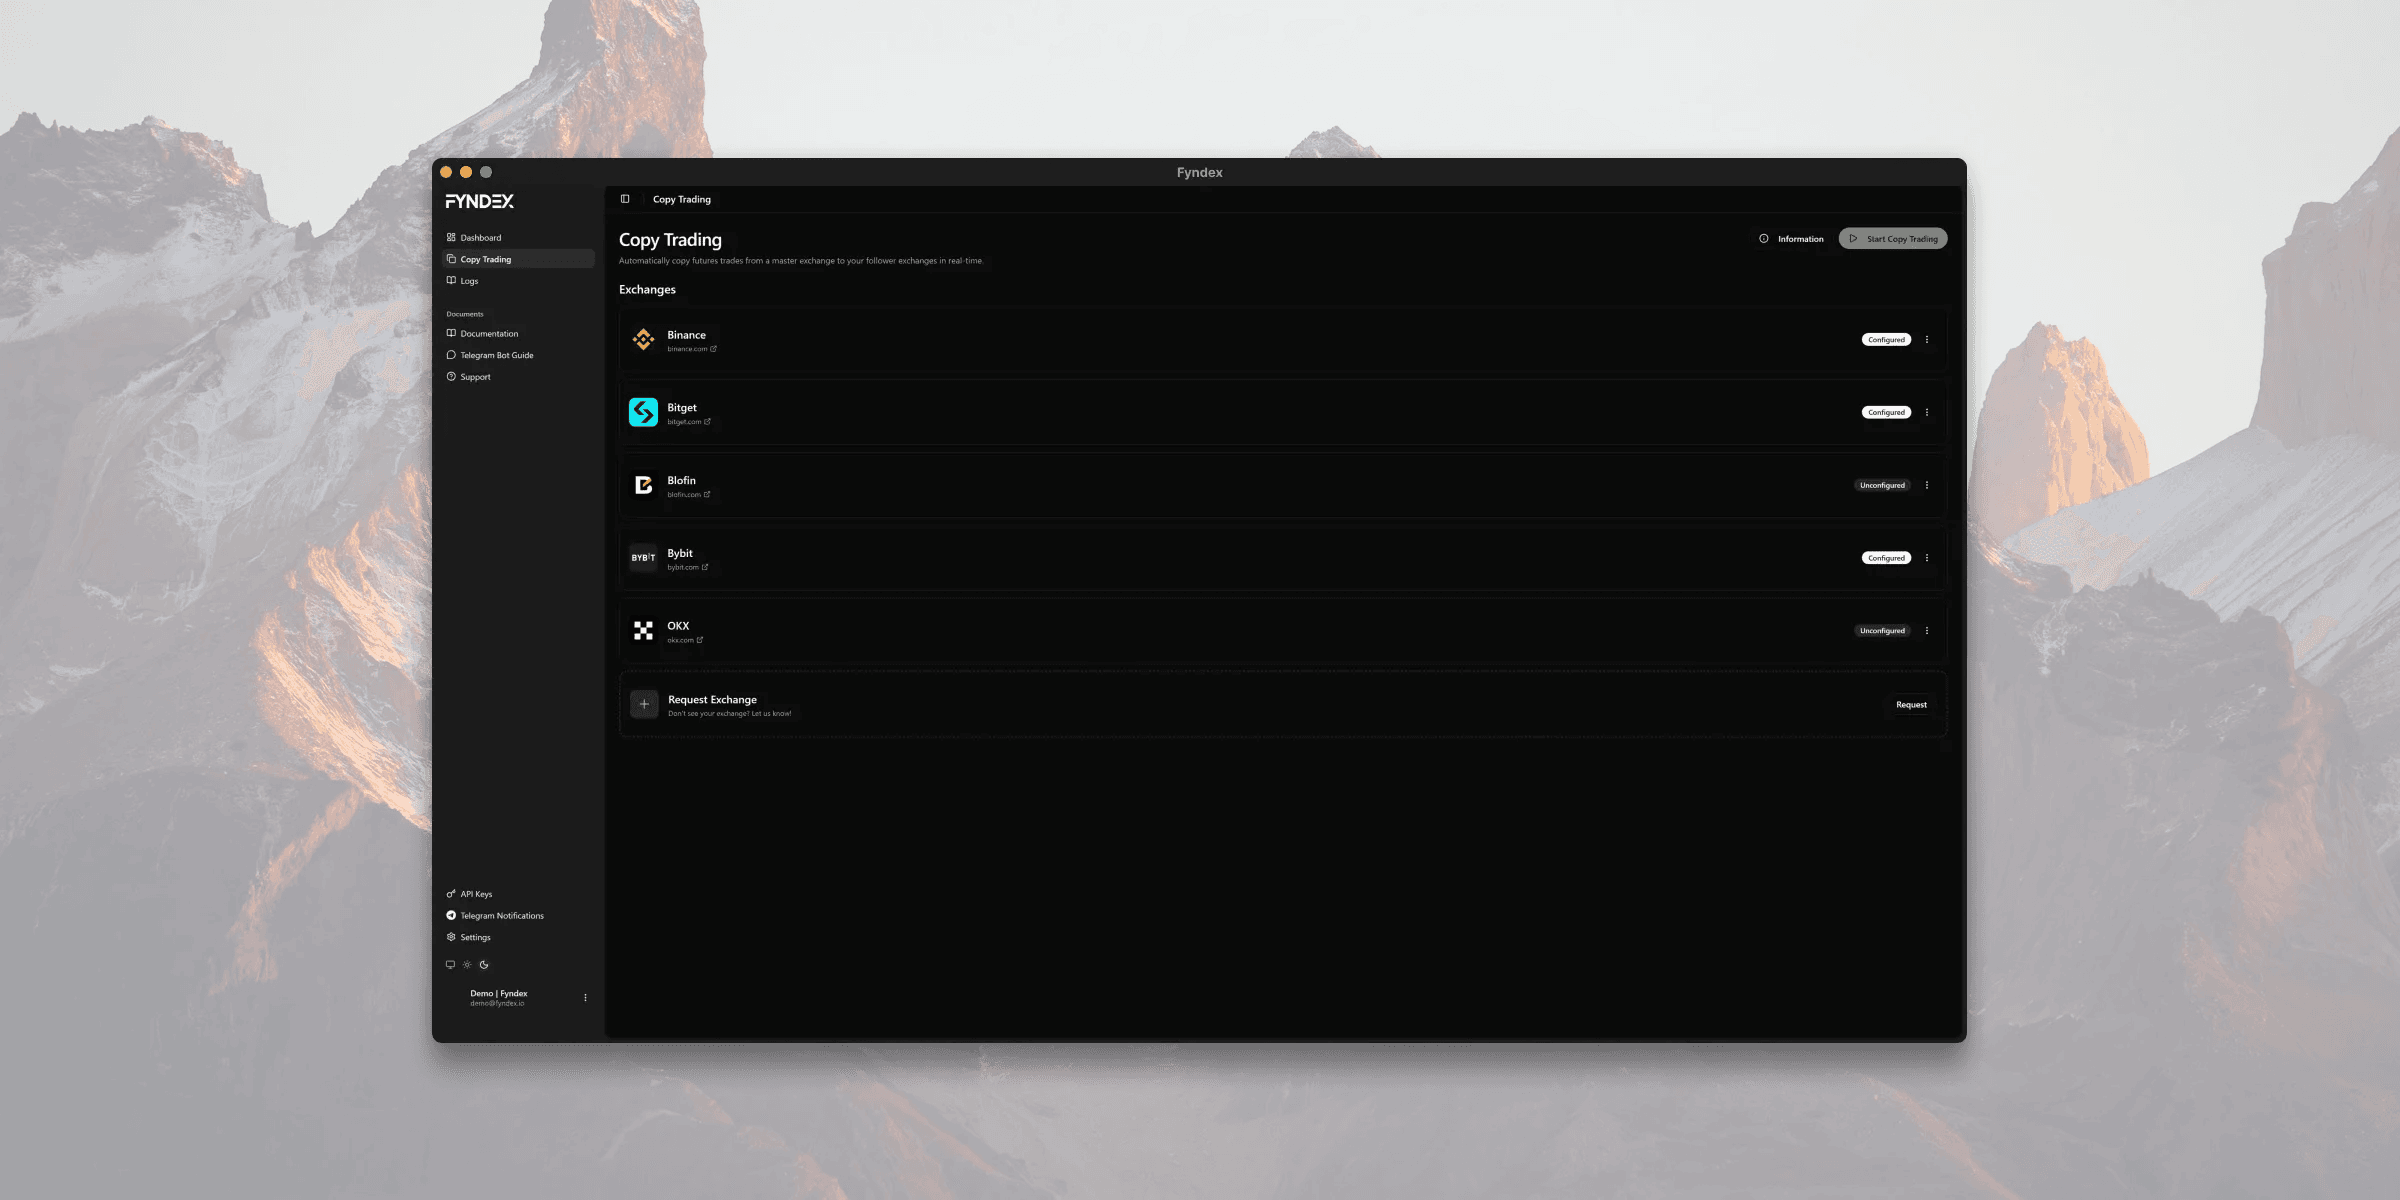Toggle the sidebar panel icon
2400x1200 pixels.
point(625,199)
